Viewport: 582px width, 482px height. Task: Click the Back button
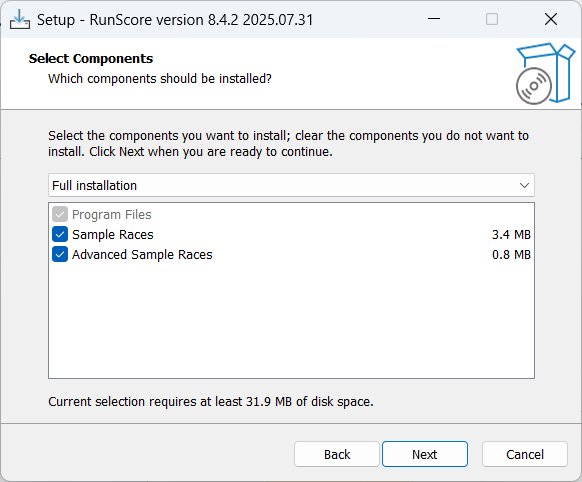(337, 454)
